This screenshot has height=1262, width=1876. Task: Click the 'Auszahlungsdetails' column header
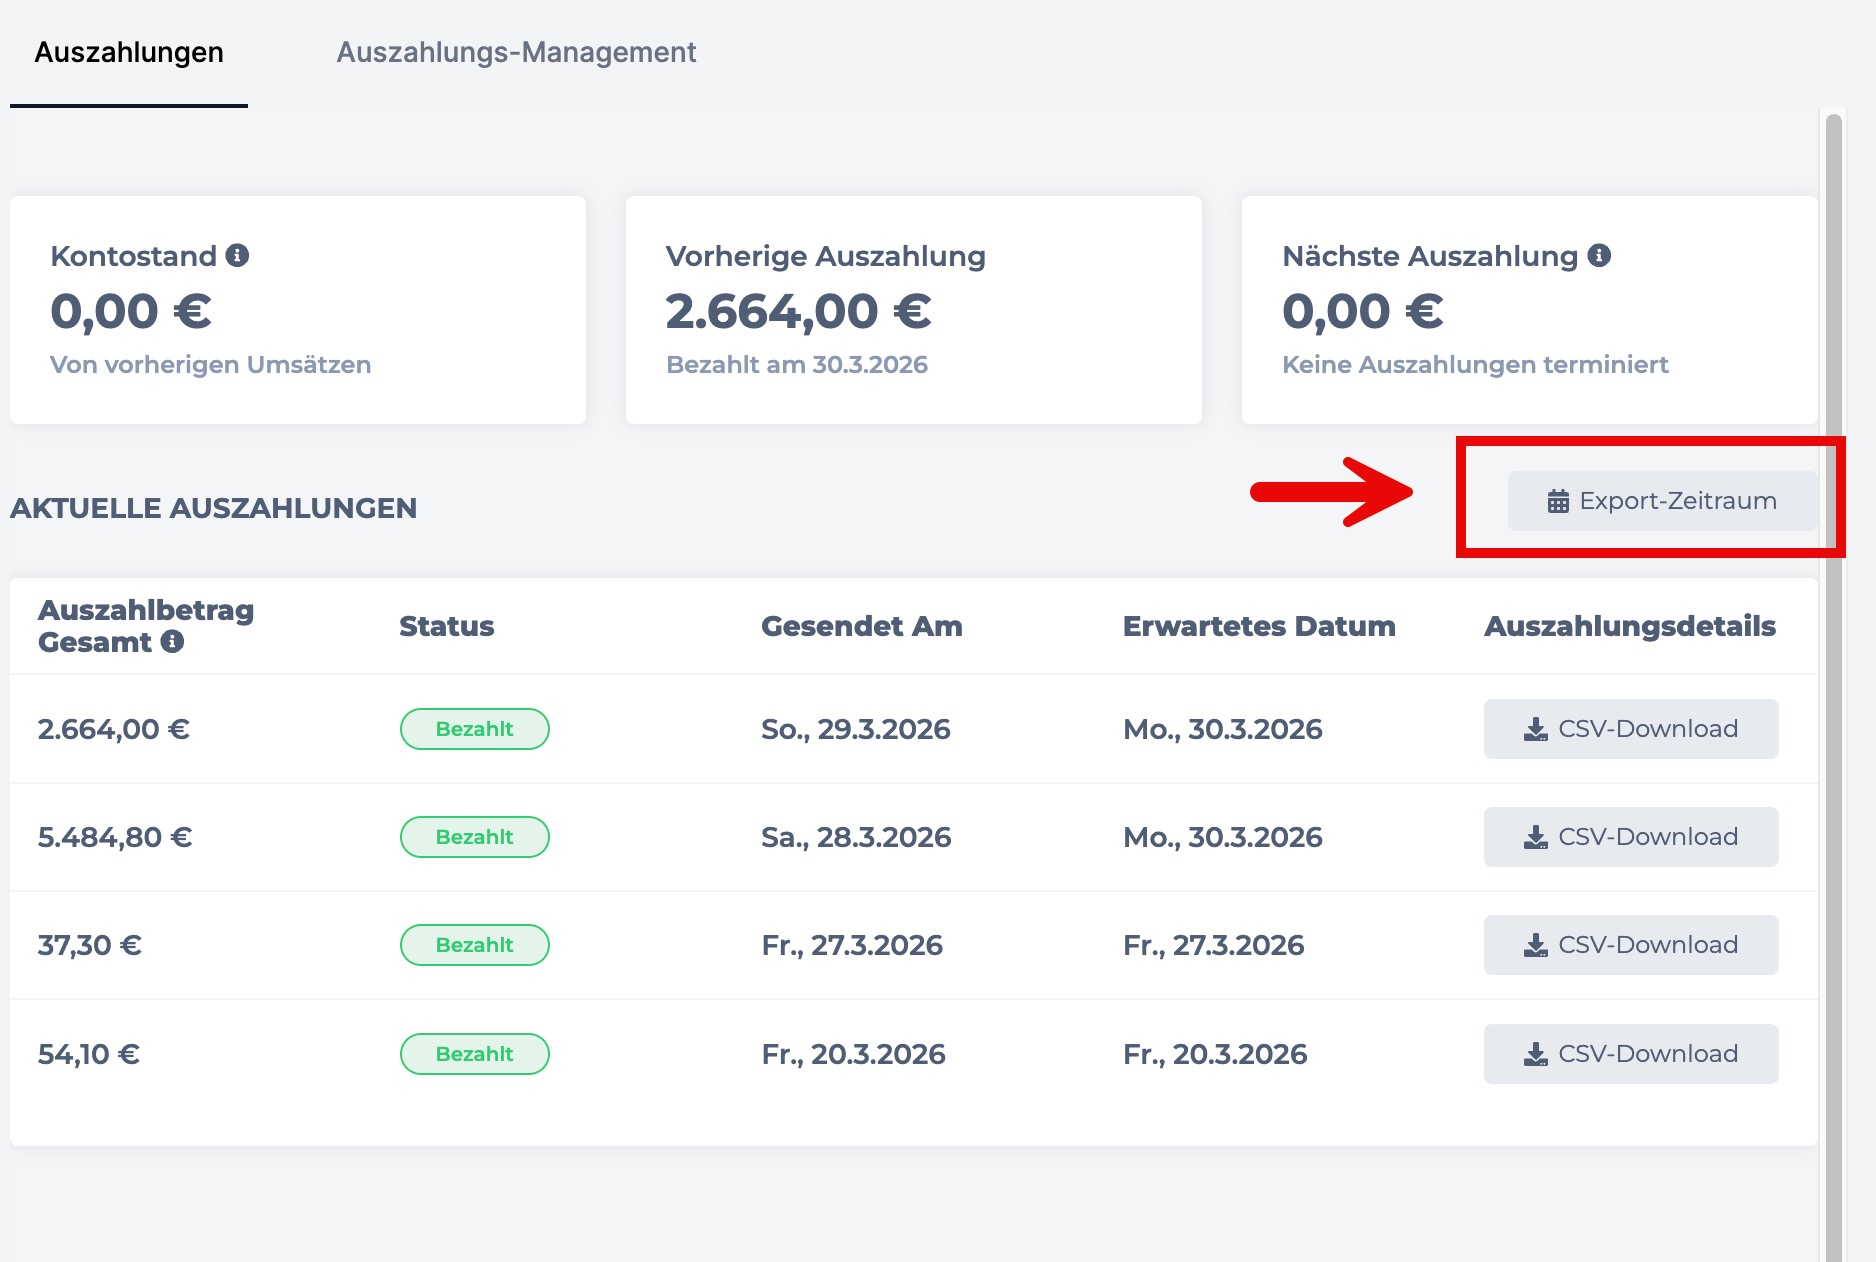tap(1630, 626)
